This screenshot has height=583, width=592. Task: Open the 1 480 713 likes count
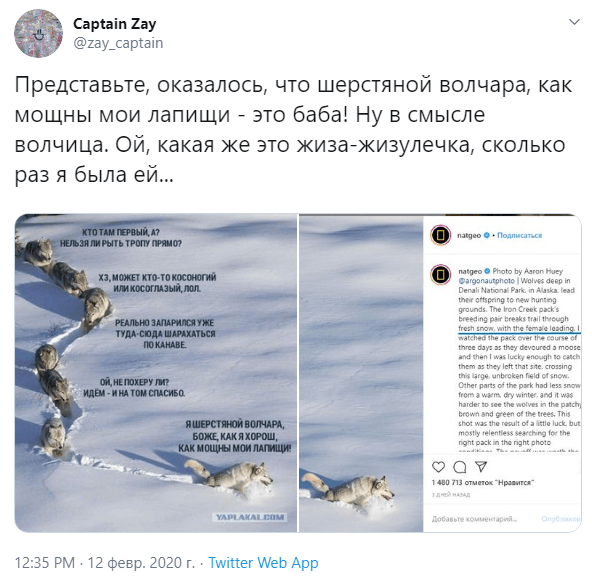483,483
